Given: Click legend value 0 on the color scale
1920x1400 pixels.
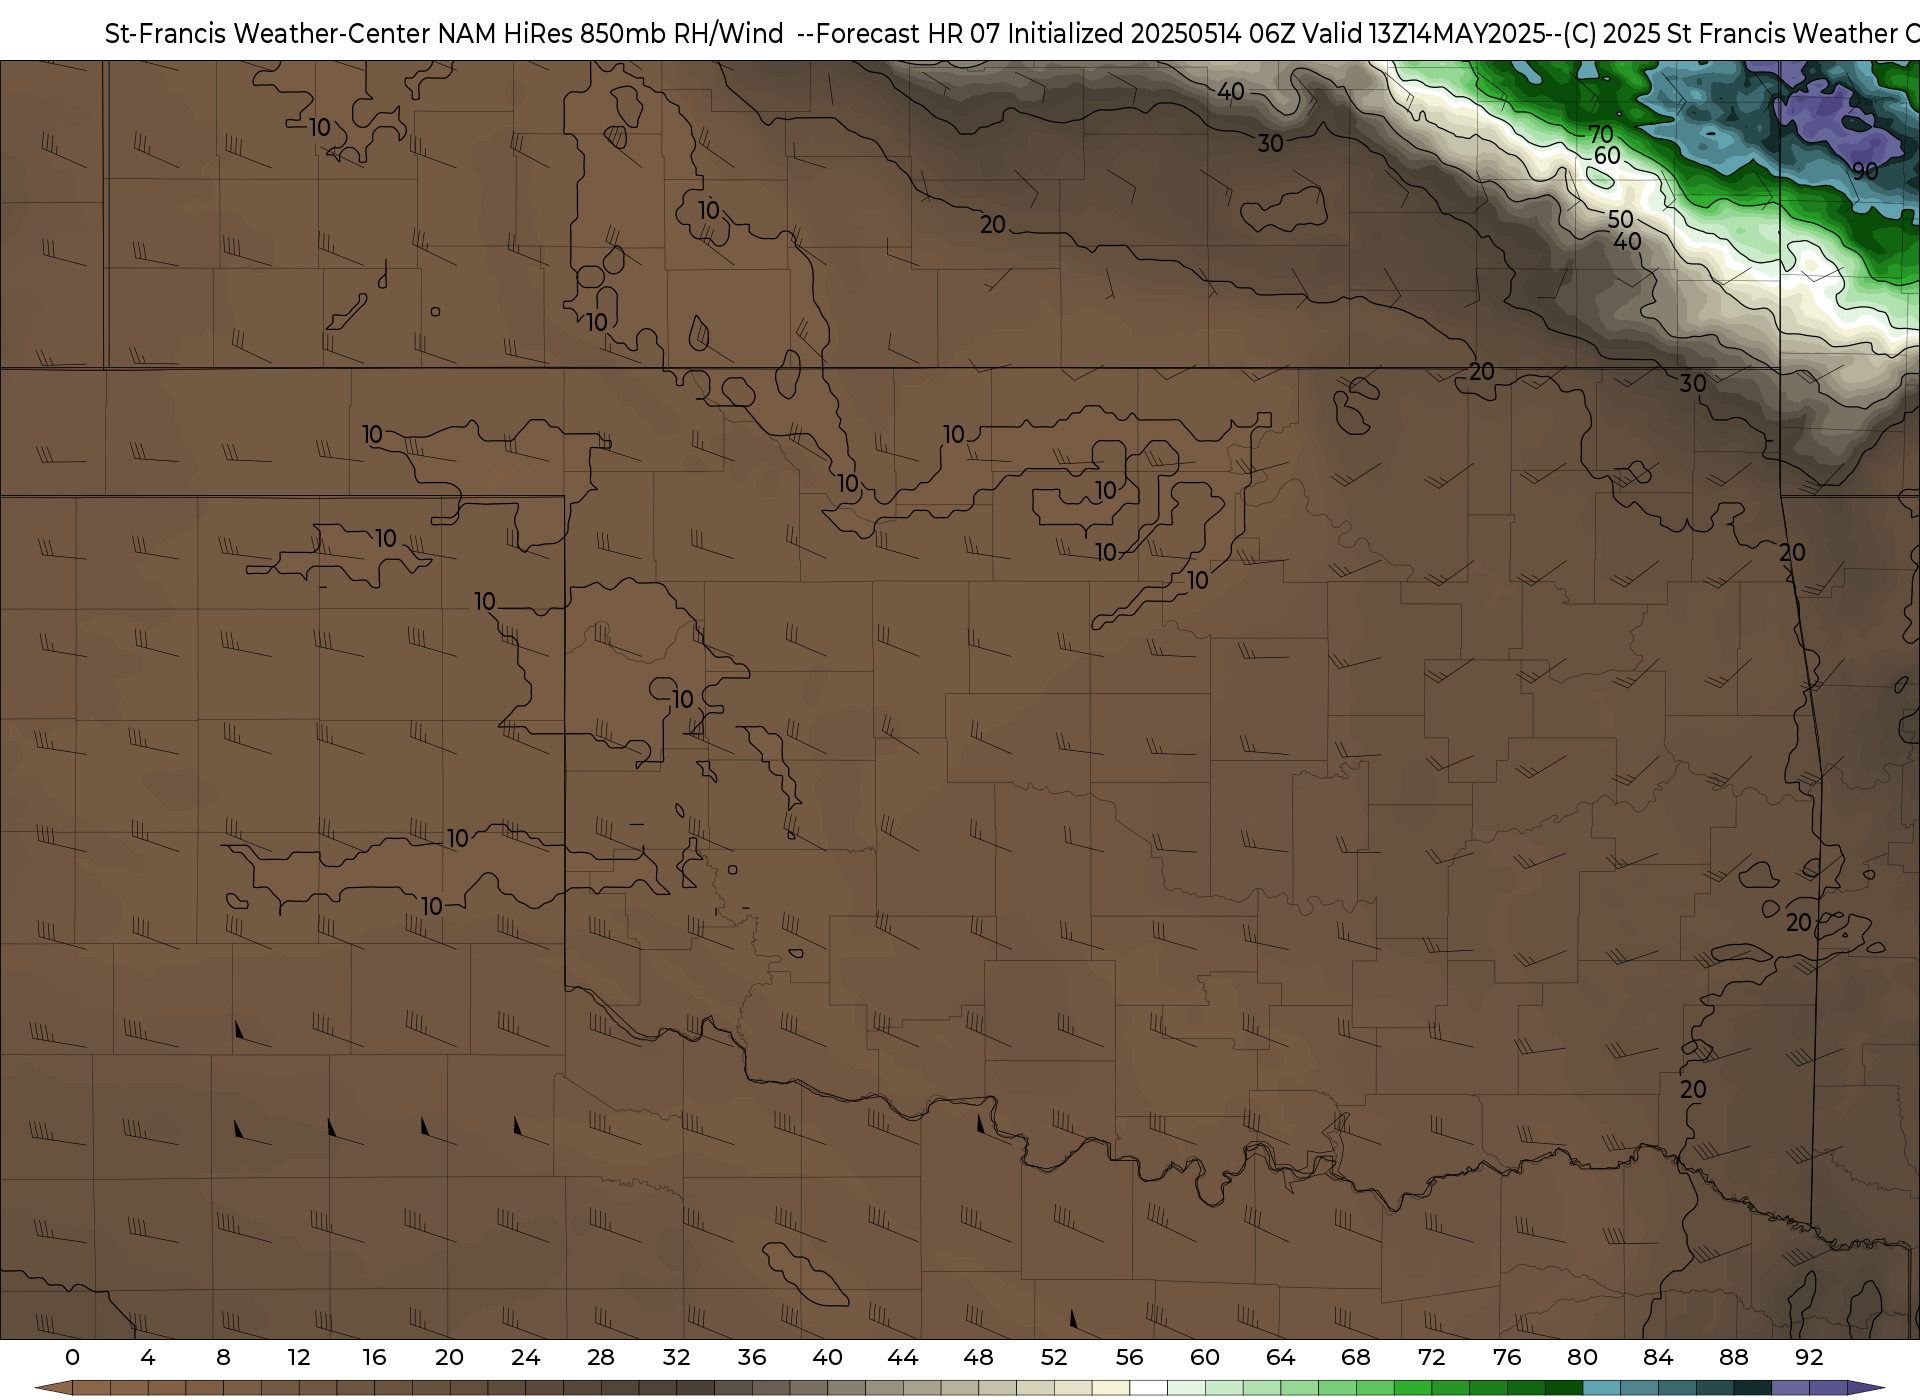Looking at the screenshot, I should pyautogui.click(x=72, y=1357).
